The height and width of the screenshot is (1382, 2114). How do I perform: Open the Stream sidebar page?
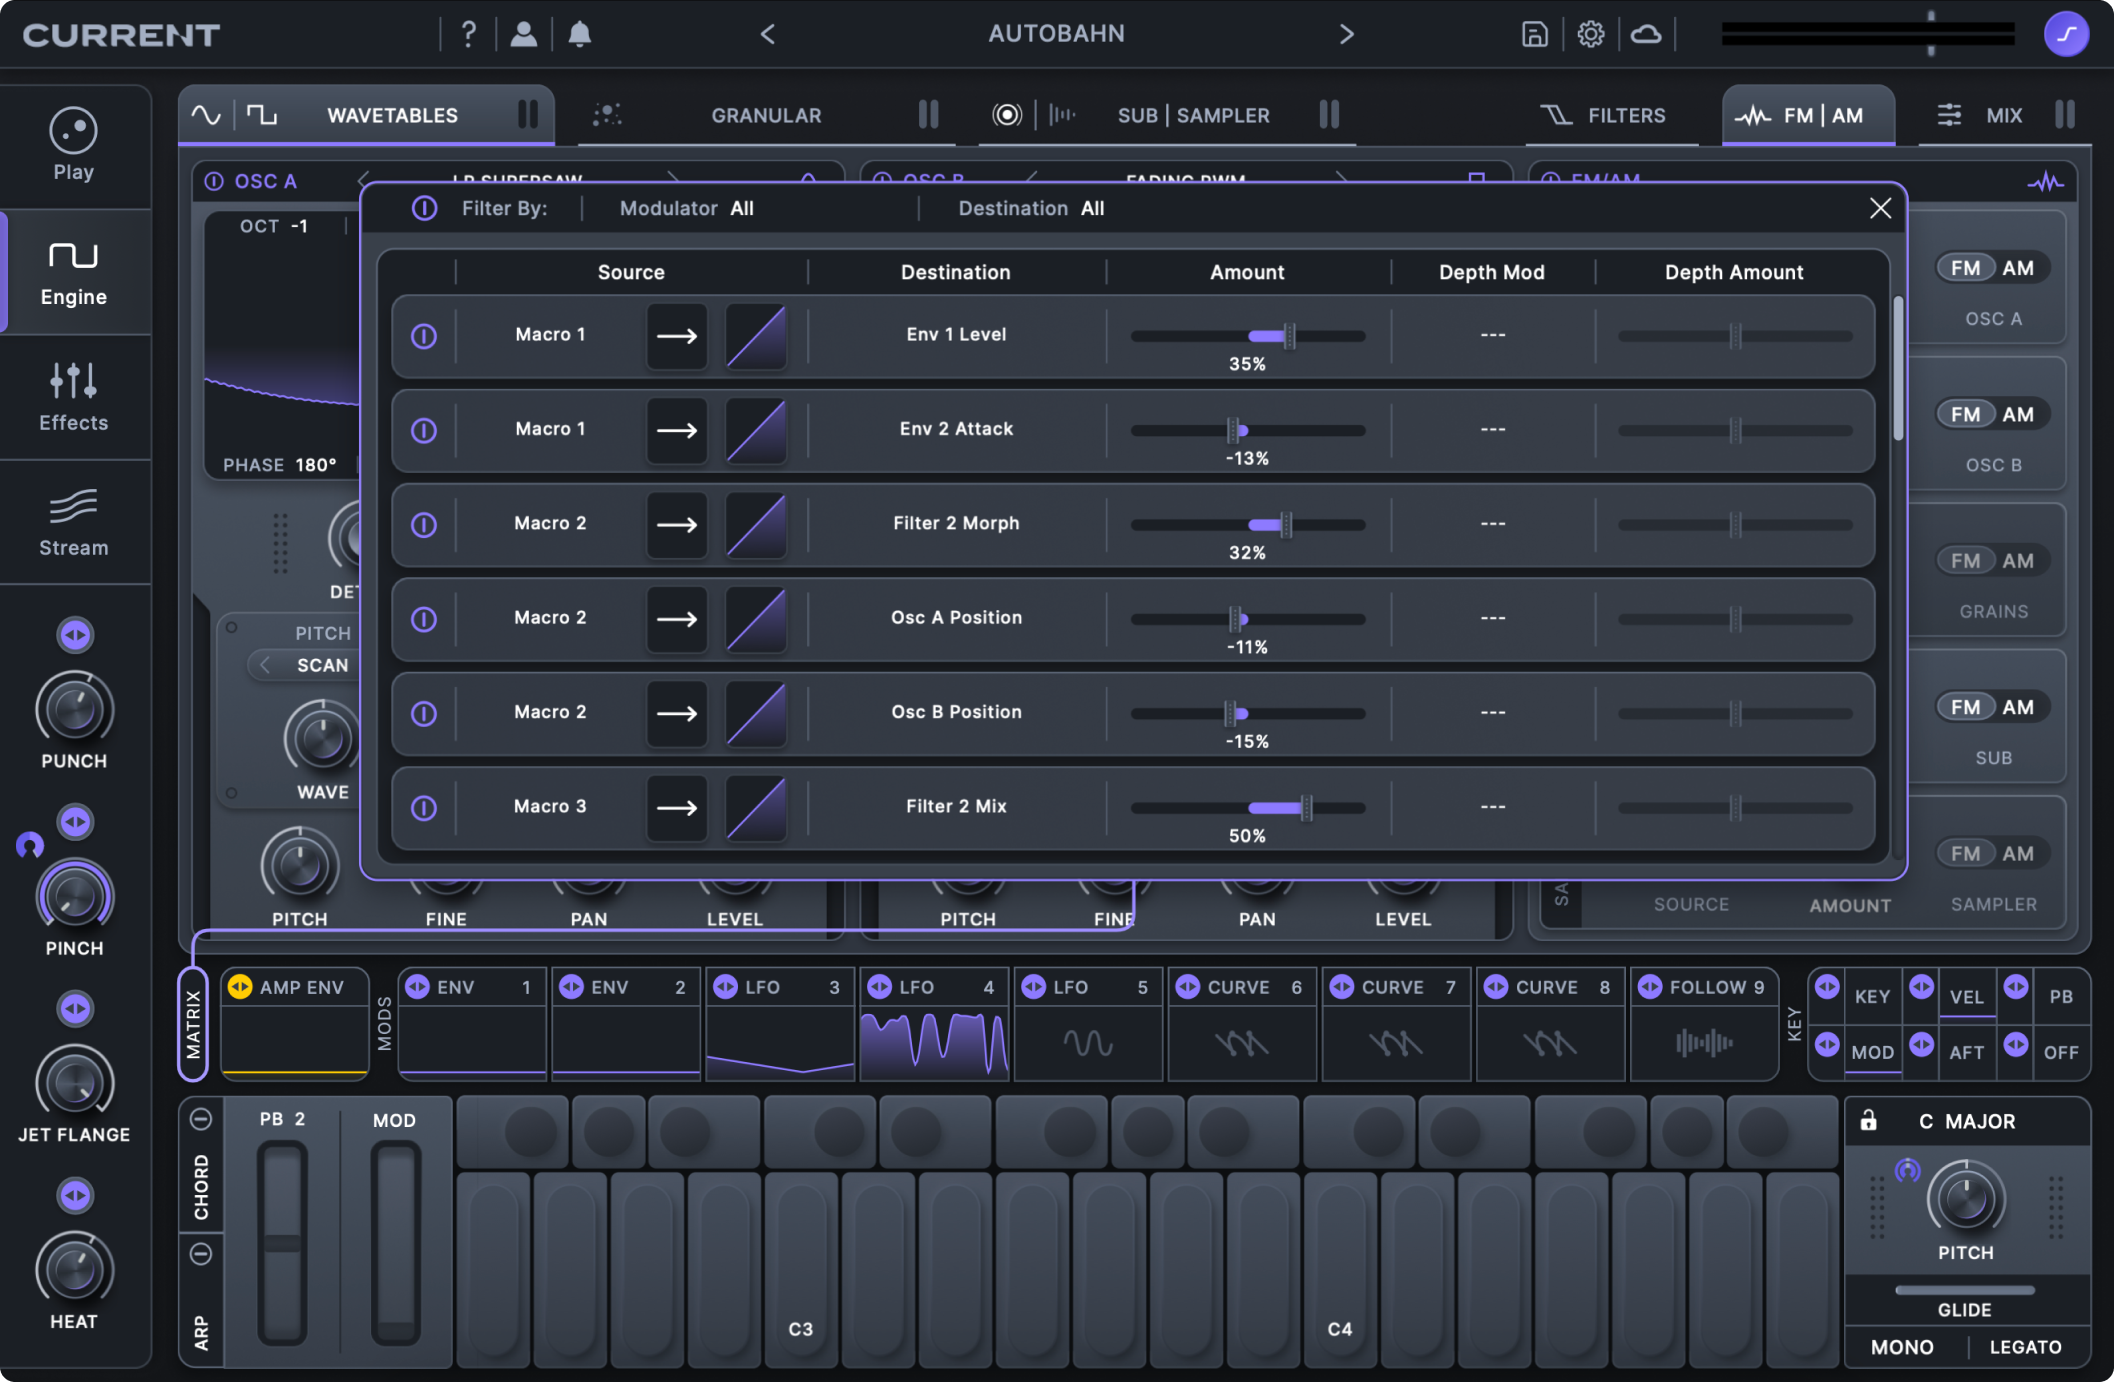(73, 522)
